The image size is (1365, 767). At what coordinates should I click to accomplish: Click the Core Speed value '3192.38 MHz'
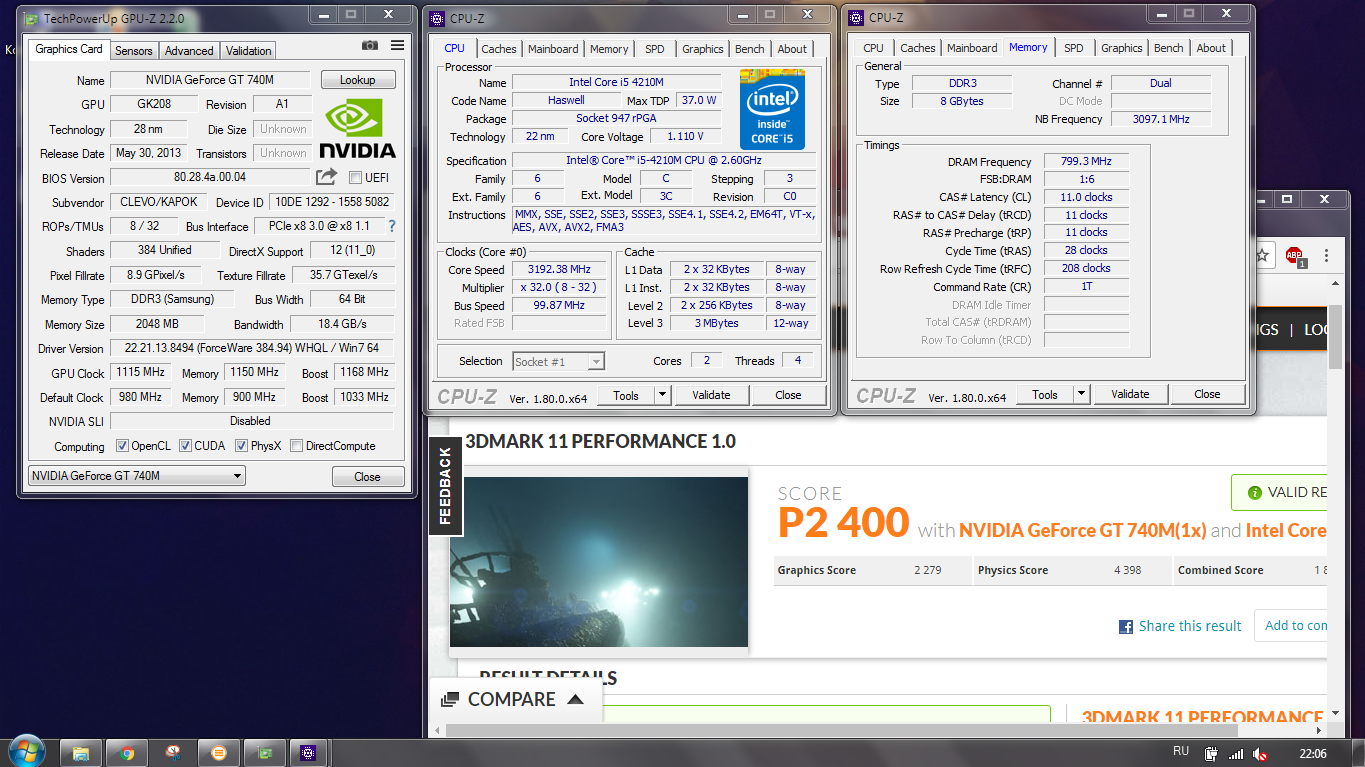tap(559, 270)
